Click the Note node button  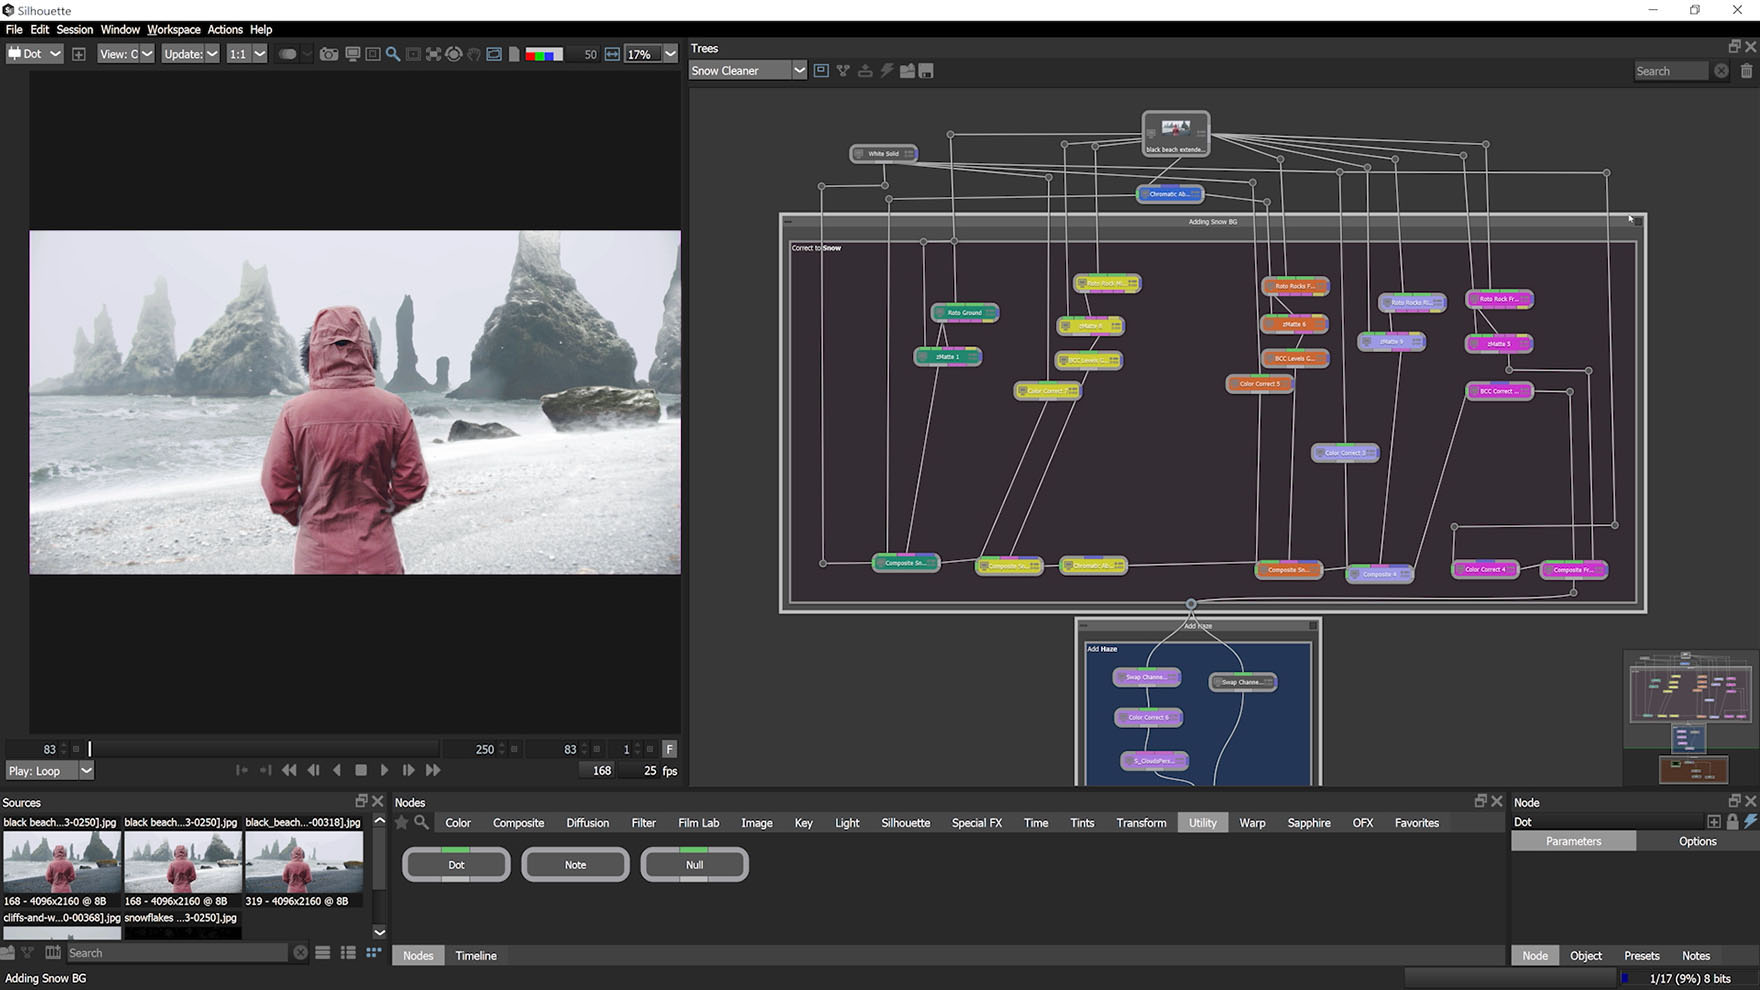pyautogui.click(x=575, y=865)
